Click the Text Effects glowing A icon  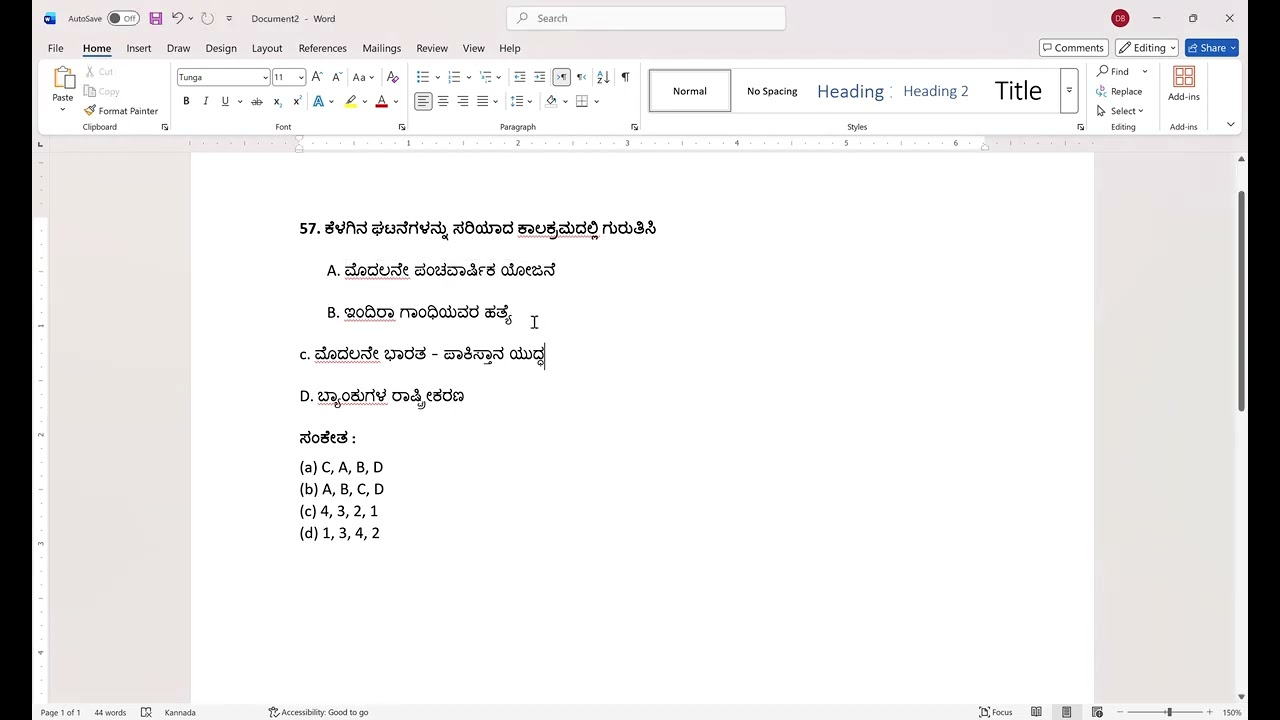click(318, 101)
